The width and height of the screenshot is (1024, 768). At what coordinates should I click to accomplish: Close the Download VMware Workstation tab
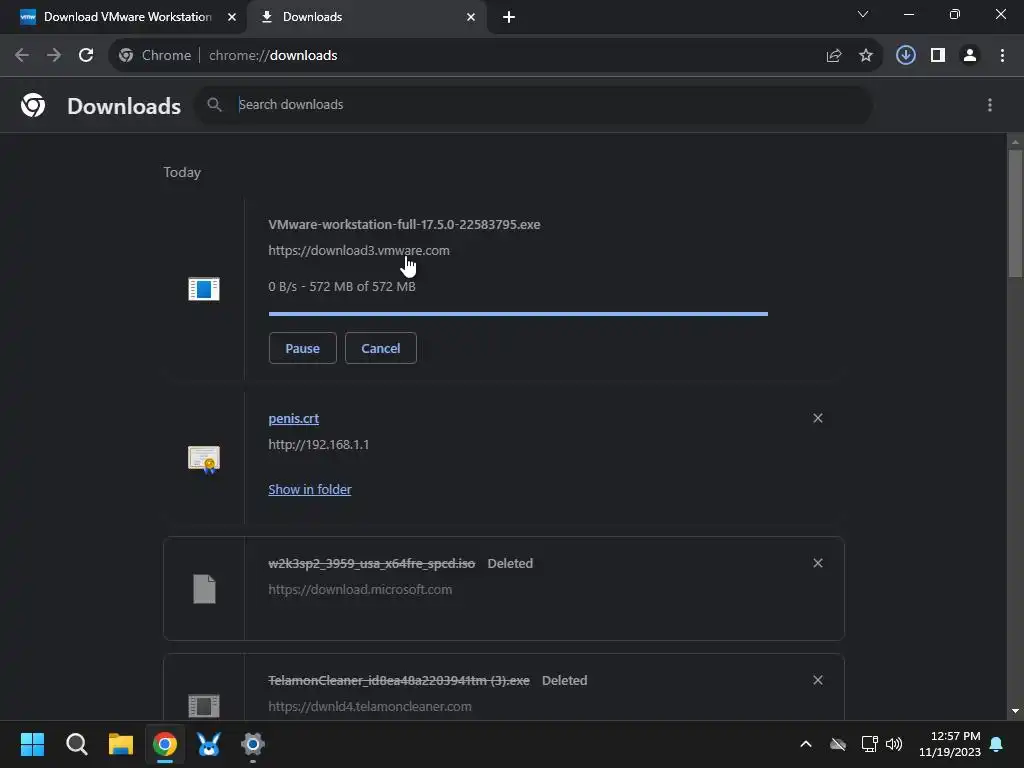232,17
